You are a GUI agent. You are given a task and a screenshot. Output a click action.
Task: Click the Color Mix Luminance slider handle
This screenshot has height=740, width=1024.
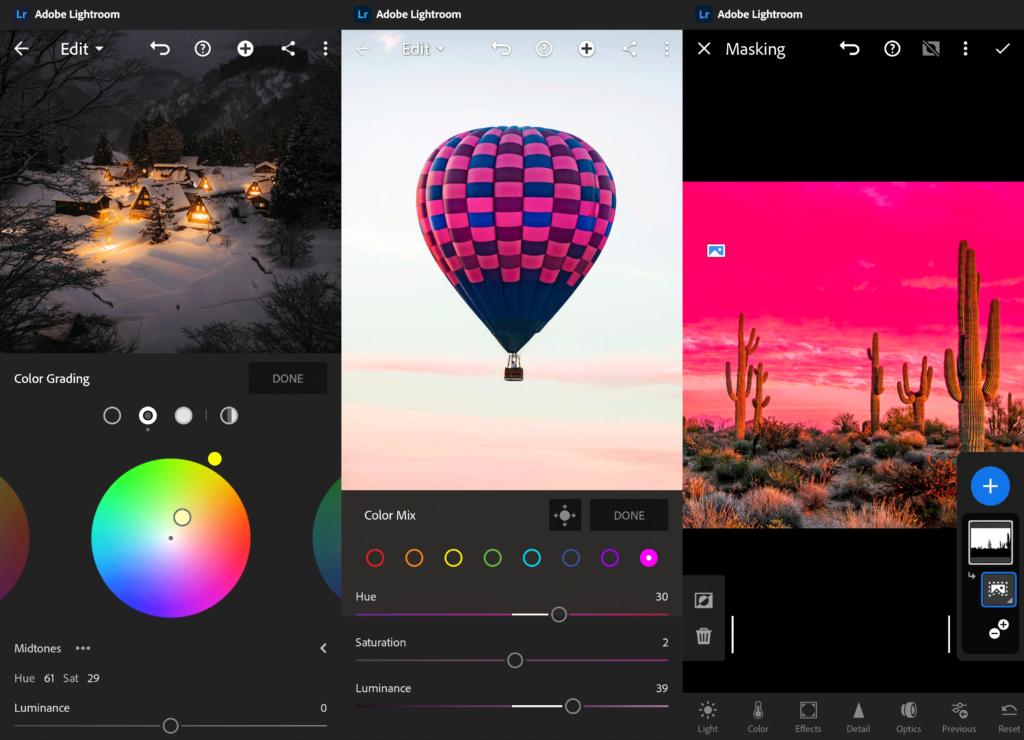pyautogui.click(x=573, y=706)
